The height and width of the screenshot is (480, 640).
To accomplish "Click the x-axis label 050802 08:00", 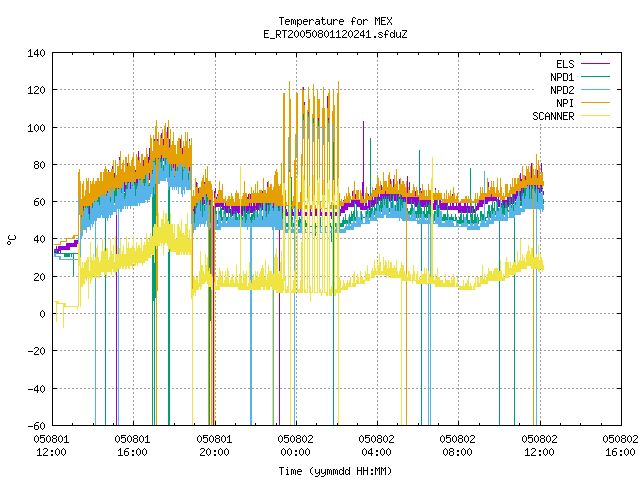I will [458, 446].
